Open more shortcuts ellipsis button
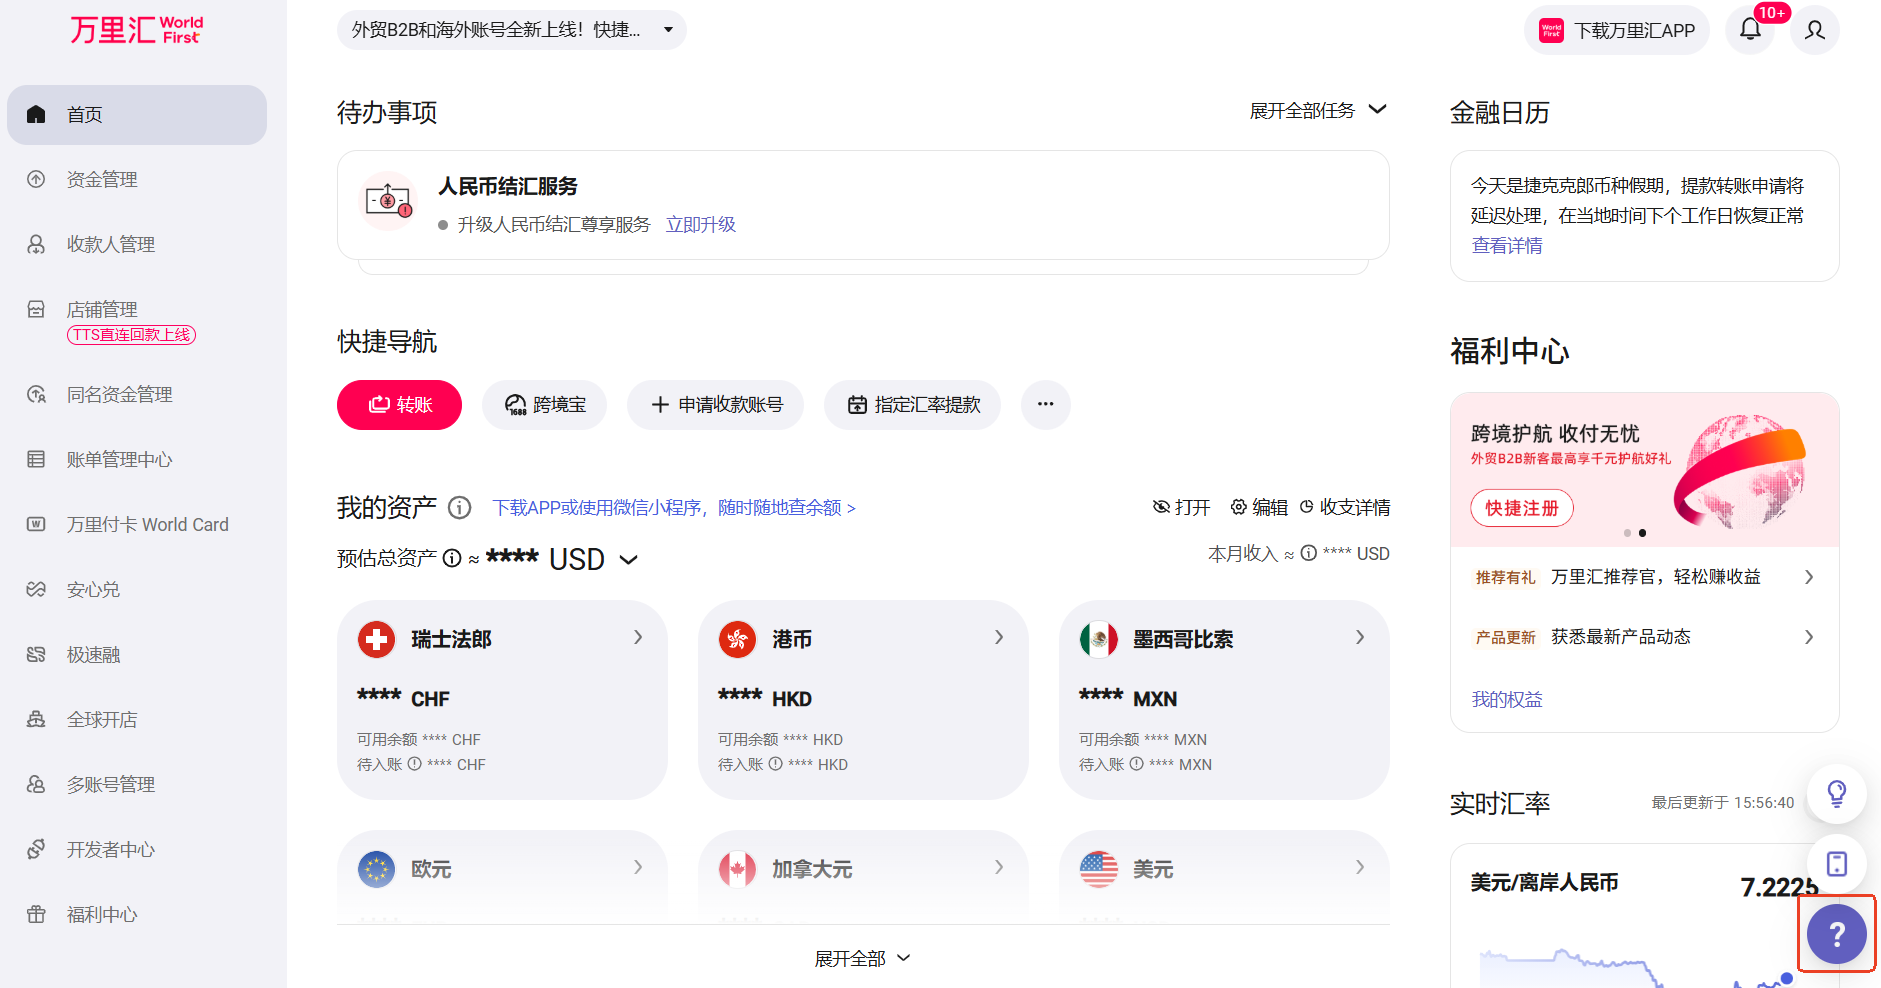The image size is (1881, 988). pos(1045,405)
